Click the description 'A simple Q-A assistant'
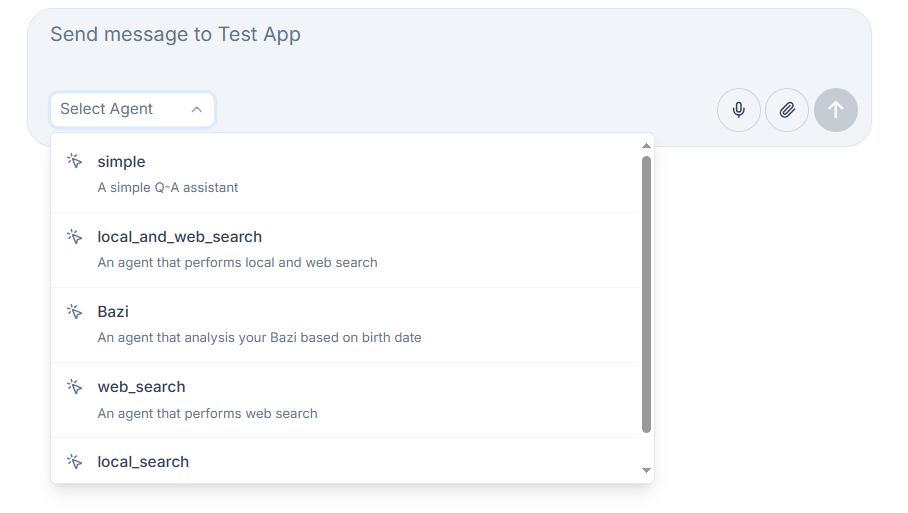The width and height of the screenshot is (908, 513). coord(168,188)
